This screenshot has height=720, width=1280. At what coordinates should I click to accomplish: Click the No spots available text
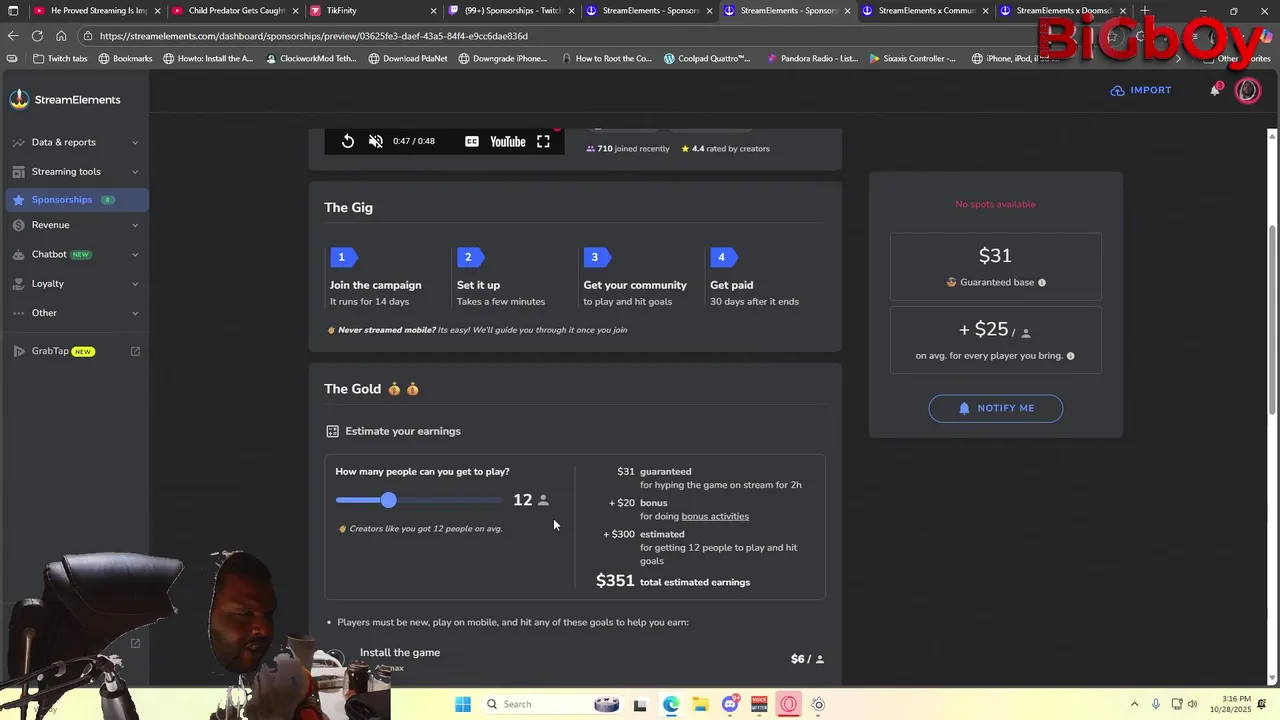tap(995, 204)
